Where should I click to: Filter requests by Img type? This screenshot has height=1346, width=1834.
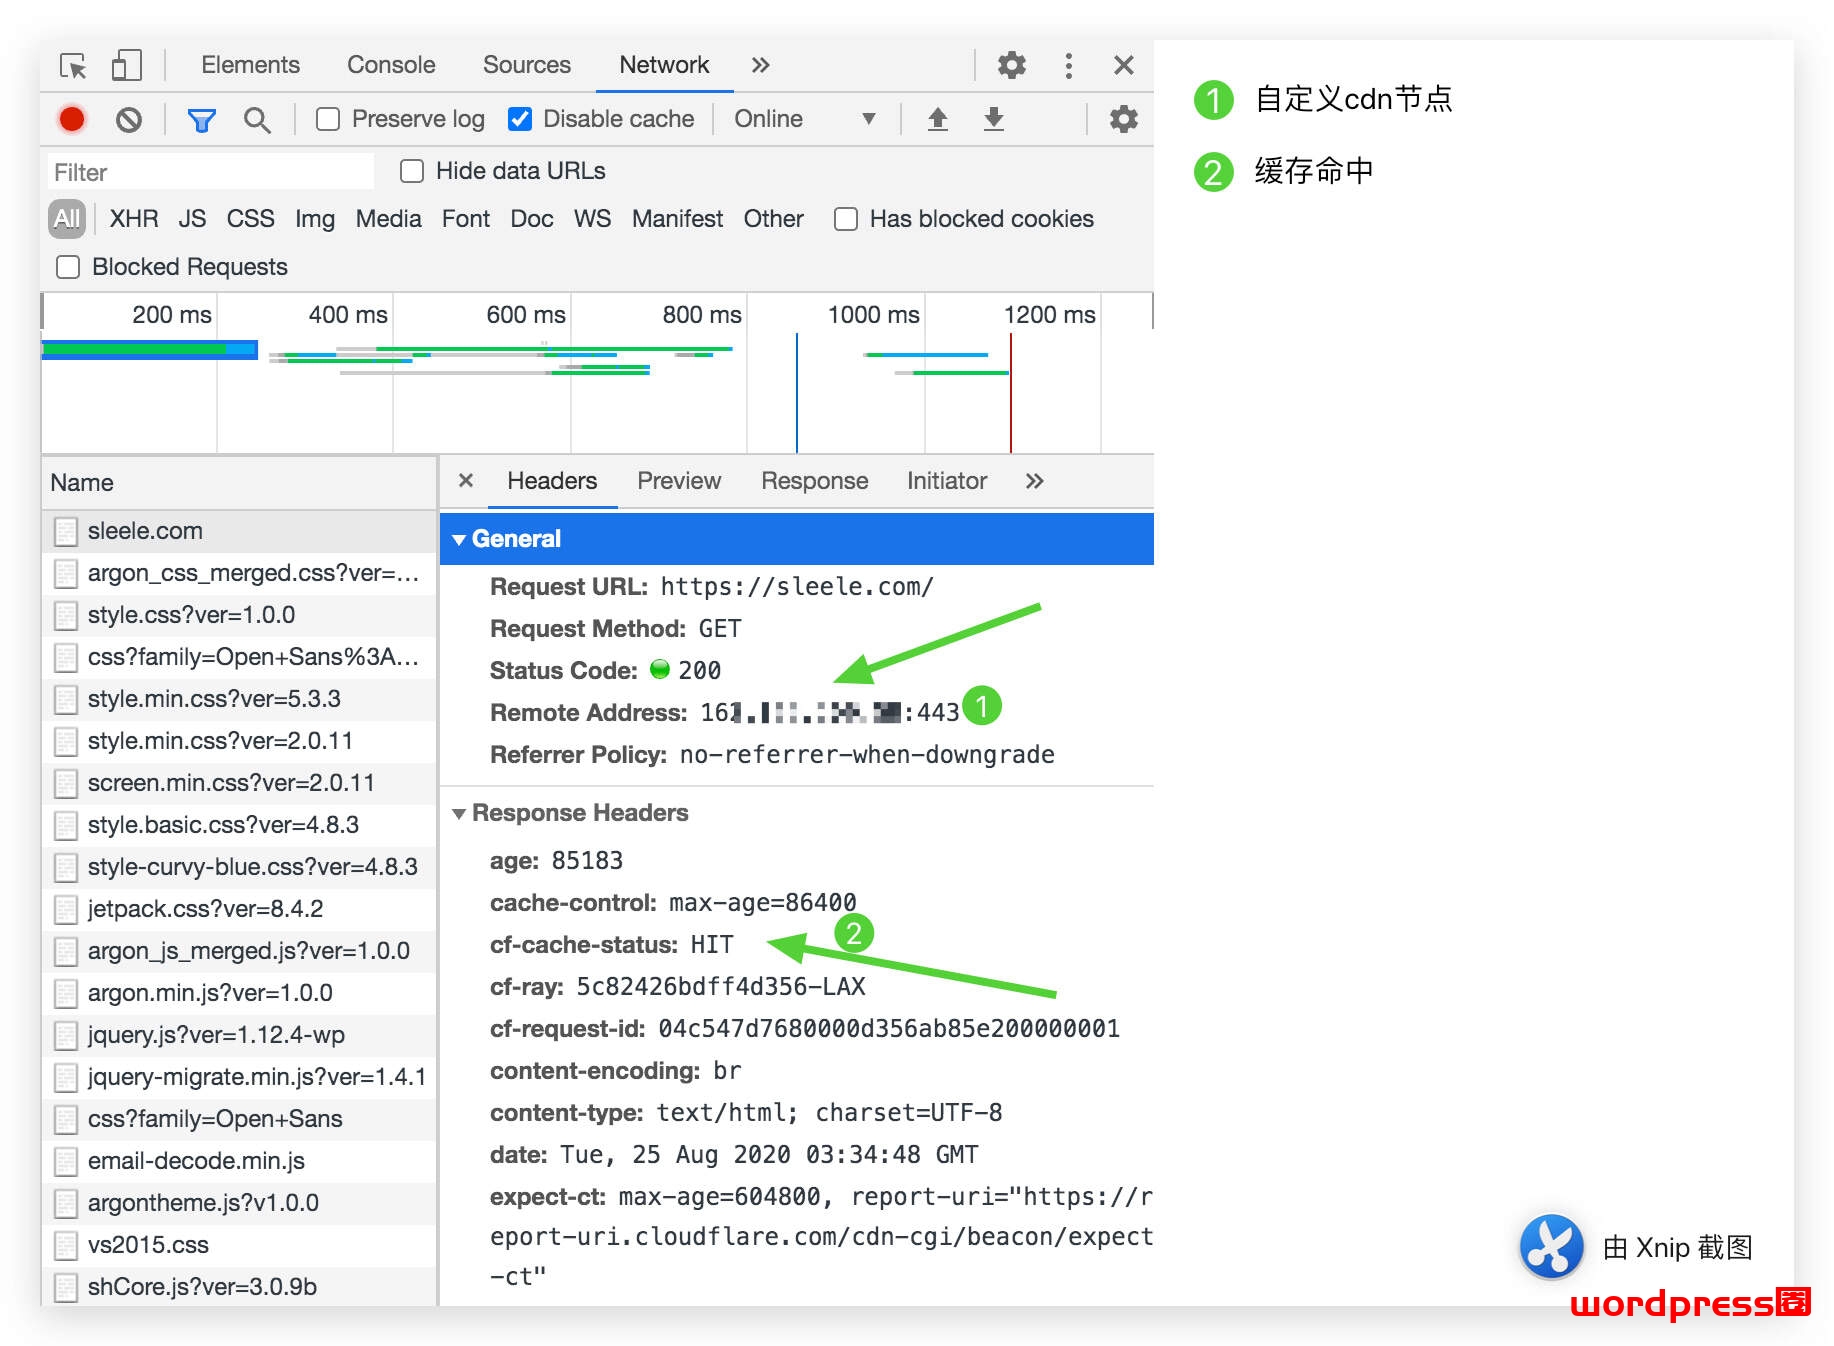pos(315,219)
